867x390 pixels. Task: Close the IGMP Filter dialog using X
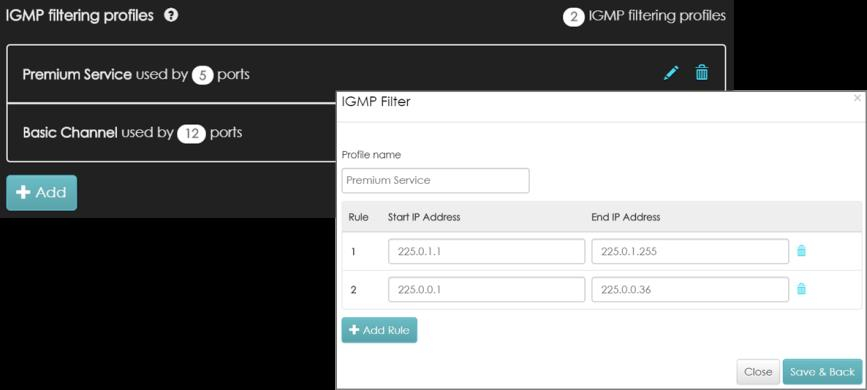tap(857, 98)
